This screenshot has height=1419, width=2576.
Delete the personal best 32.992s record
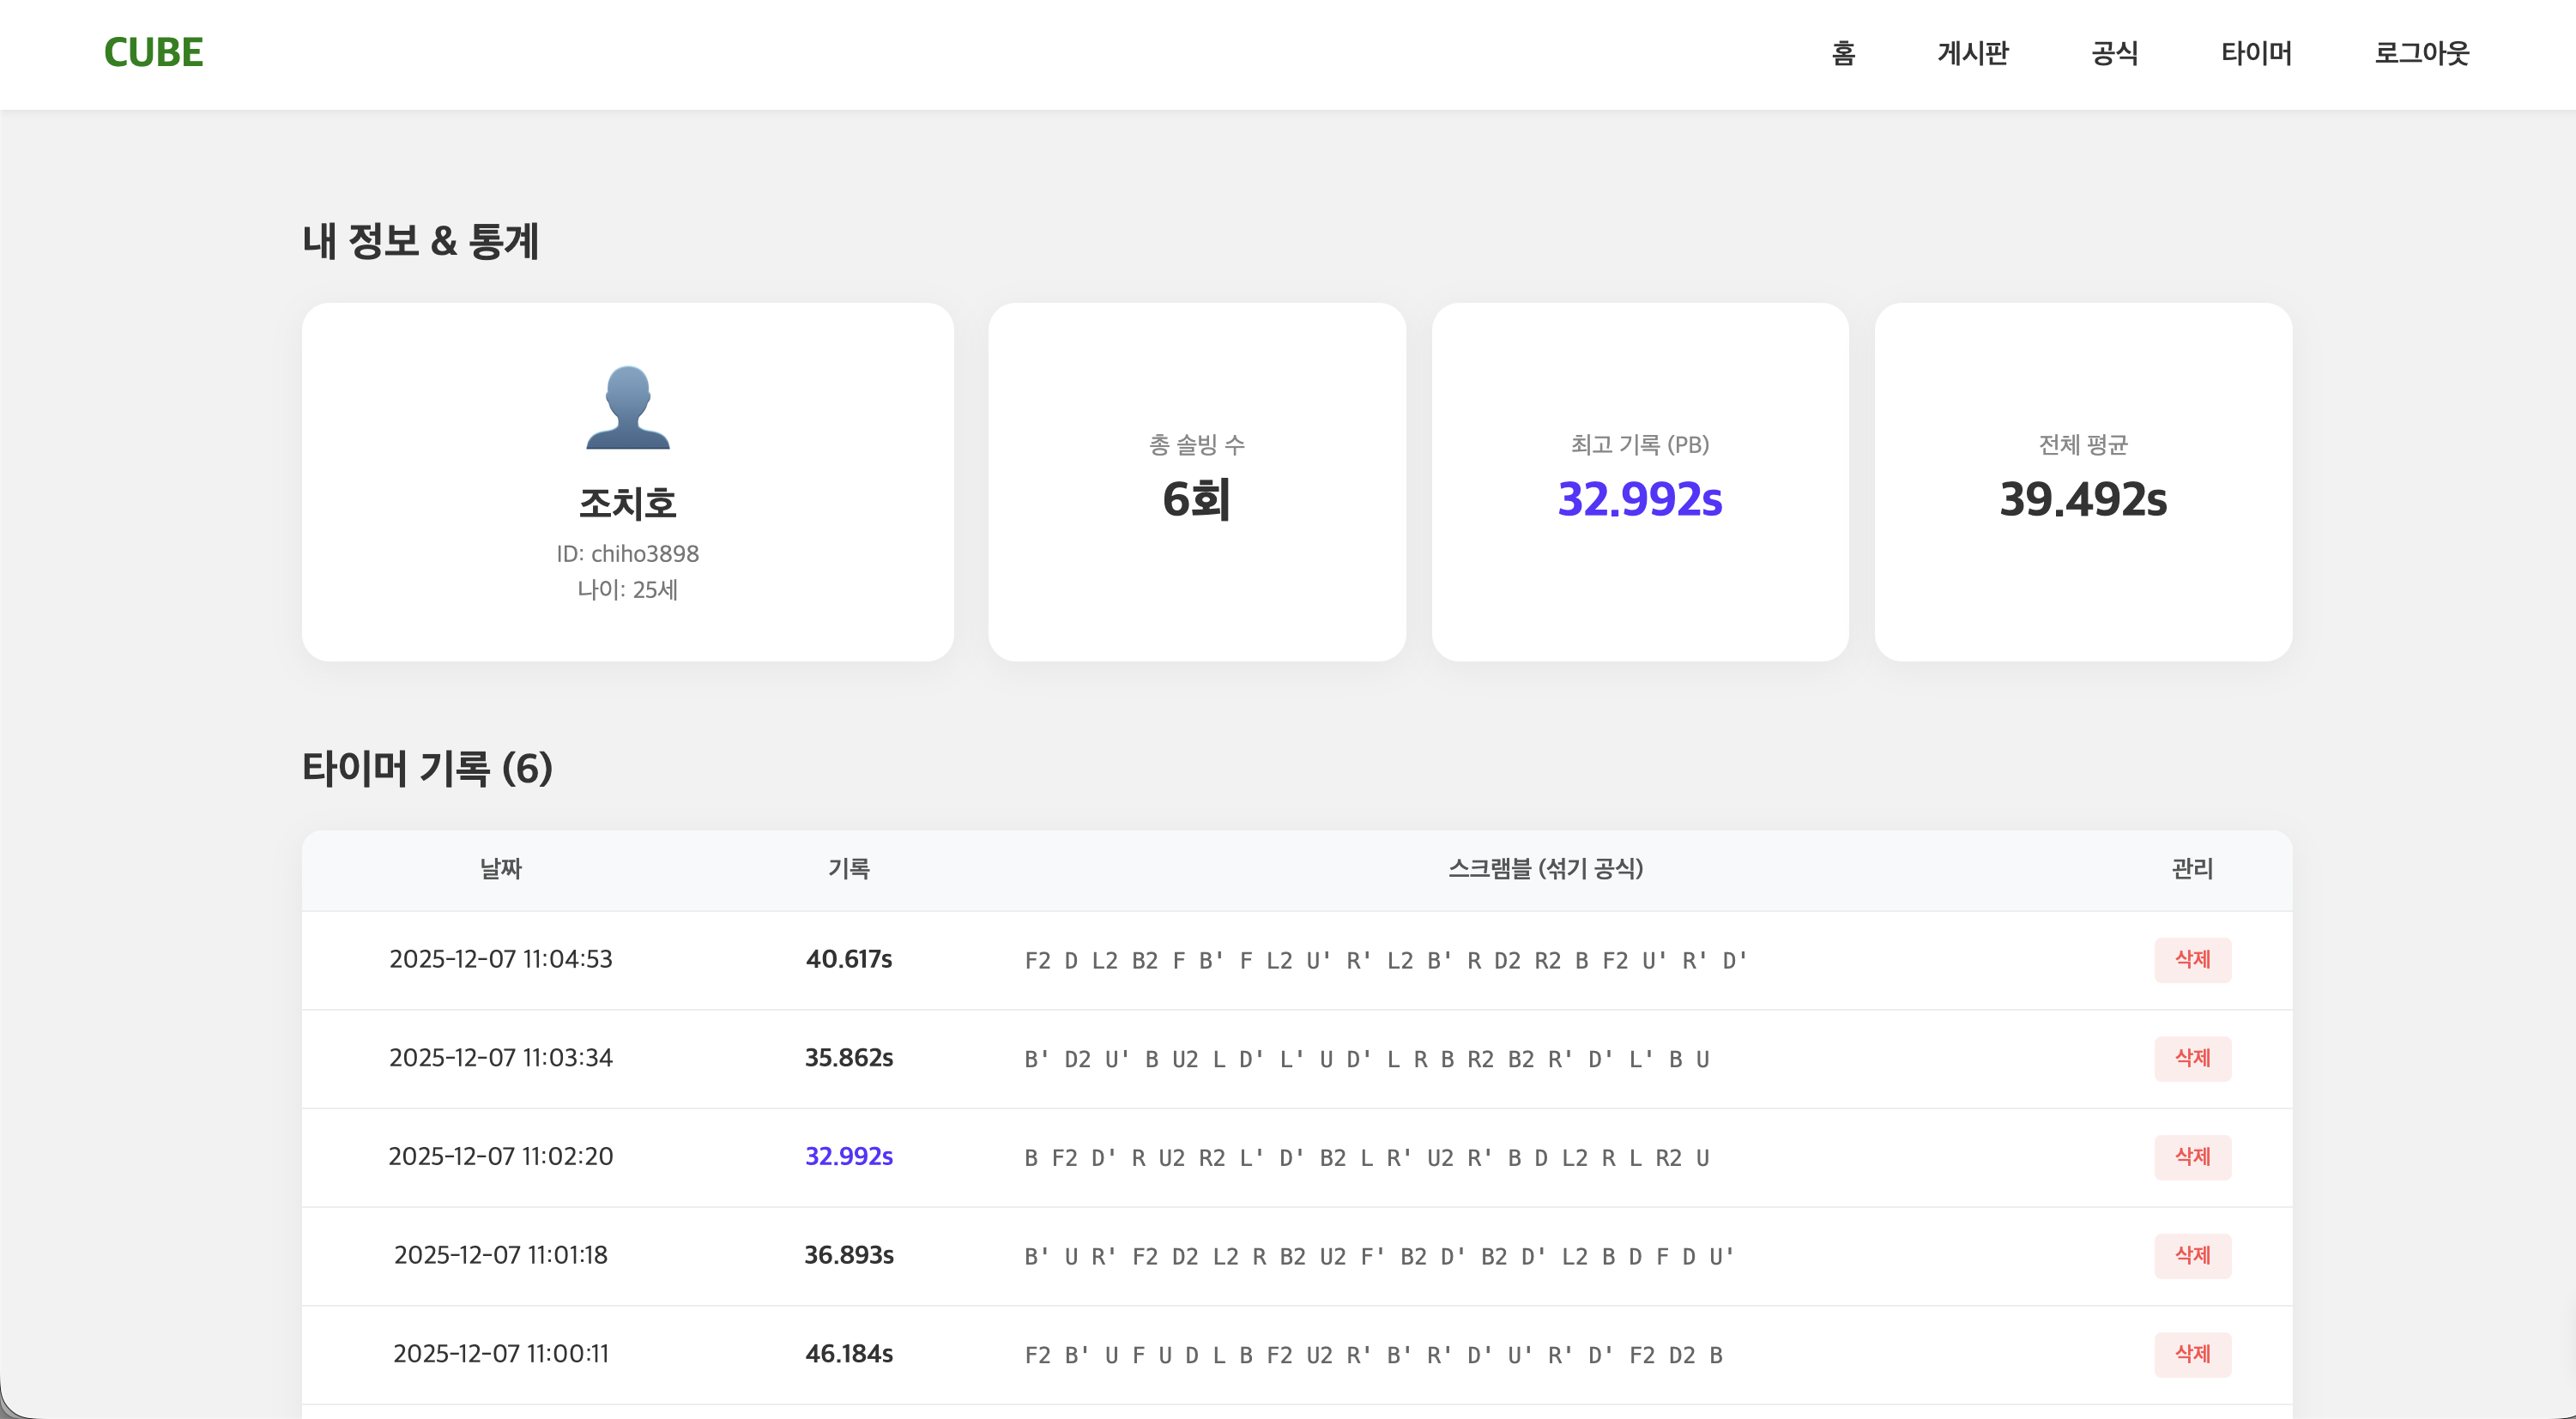[2193, 1157]
